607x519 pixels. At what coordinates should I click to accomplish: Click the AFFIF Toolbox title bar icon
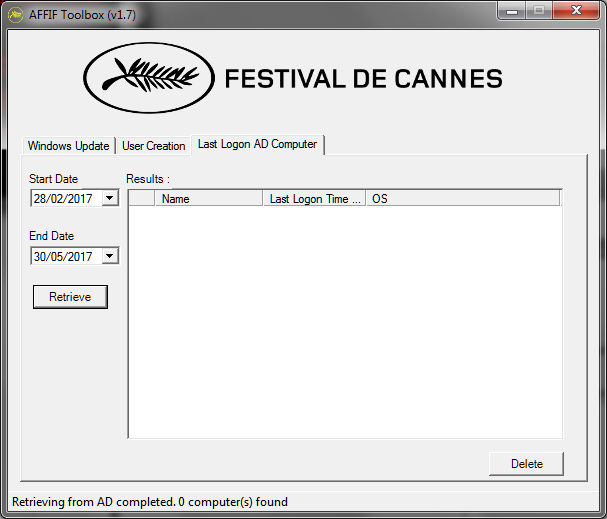(x=15, y=15)
